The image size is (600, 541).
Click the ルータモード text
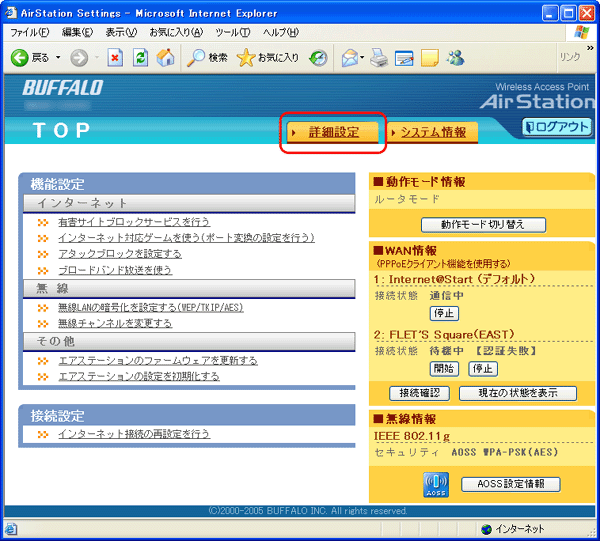(x=407, y=199)
